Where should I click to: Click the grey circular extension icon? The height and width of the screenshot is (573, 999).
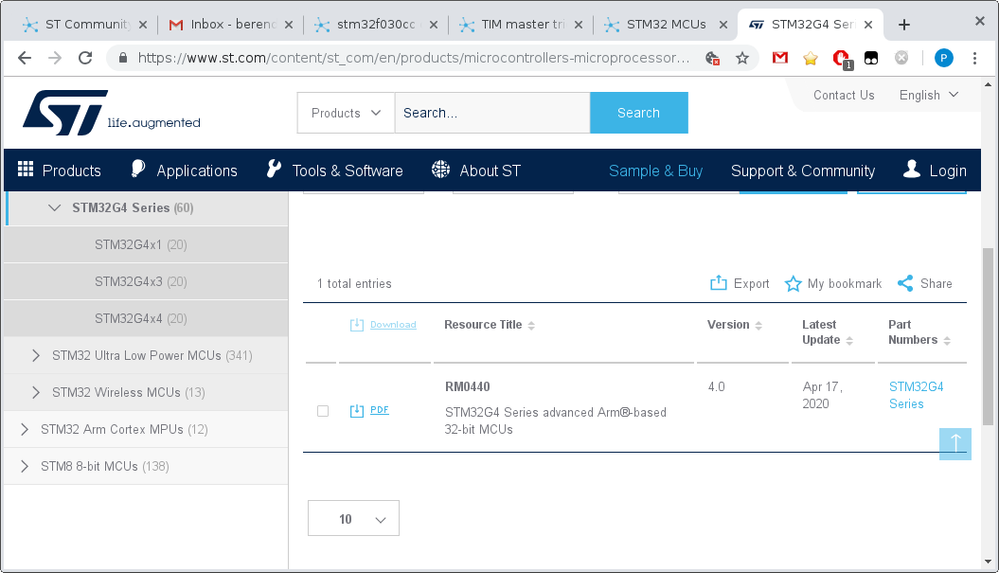(902, 58)
